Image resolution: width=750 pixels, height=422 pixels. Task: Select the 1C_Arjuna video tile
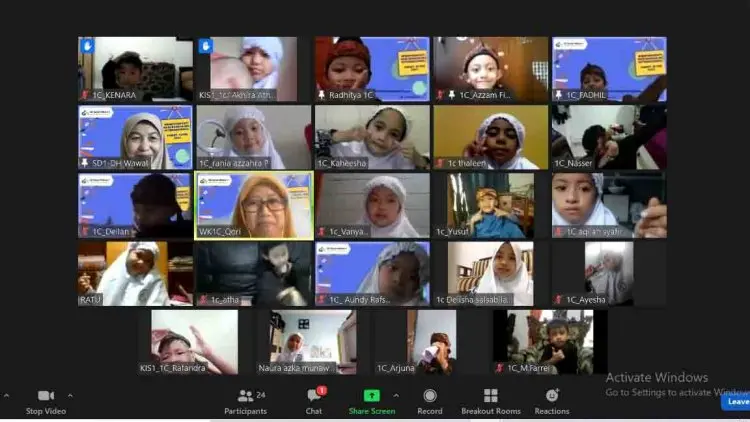[431, 342]
